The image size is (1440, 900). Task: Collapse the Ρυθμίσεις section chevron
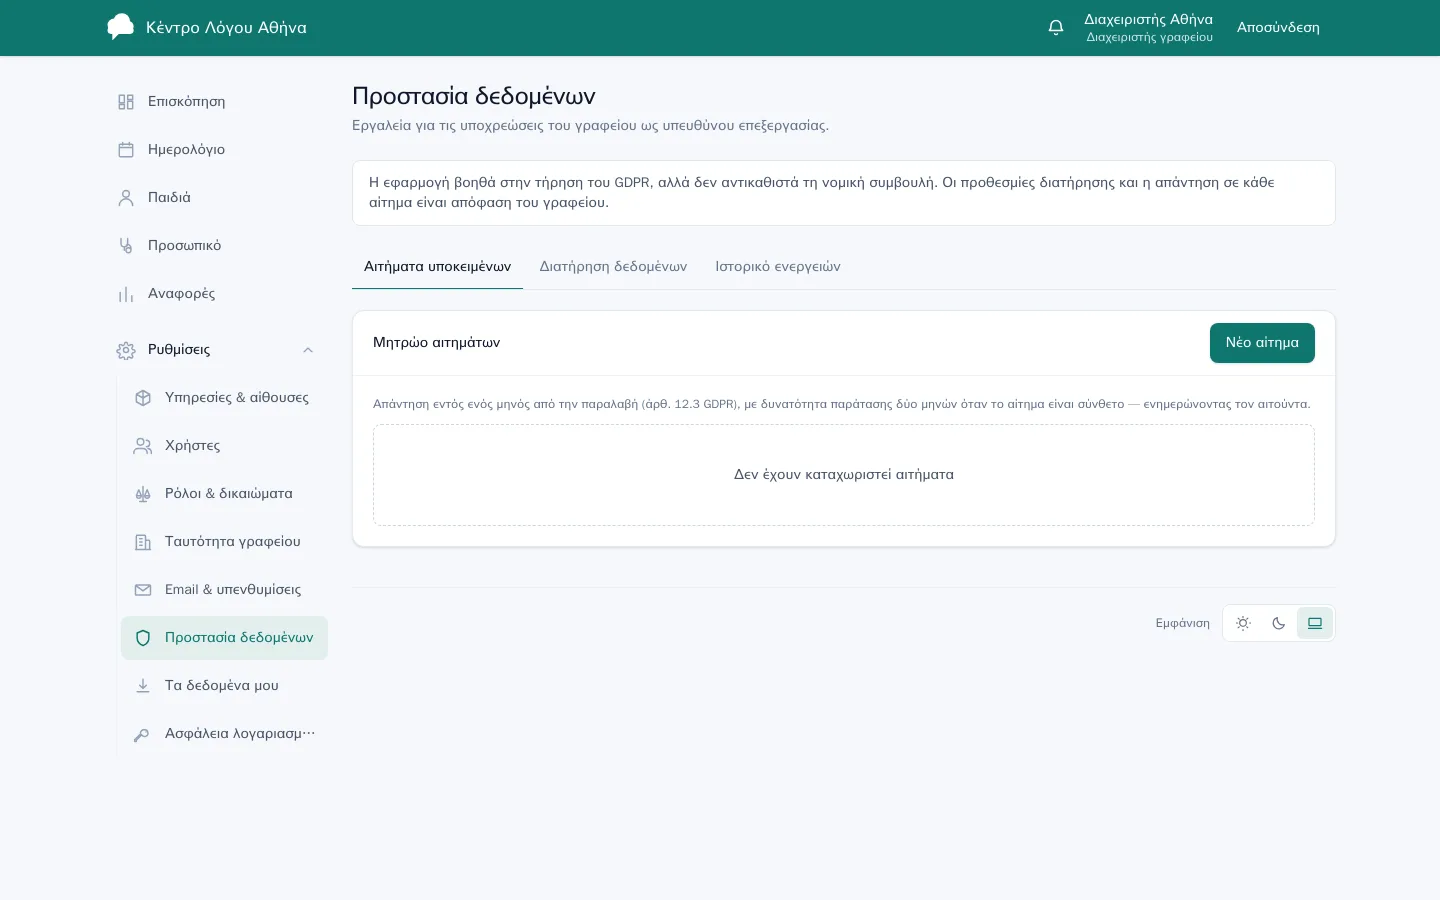pos(308,350)
